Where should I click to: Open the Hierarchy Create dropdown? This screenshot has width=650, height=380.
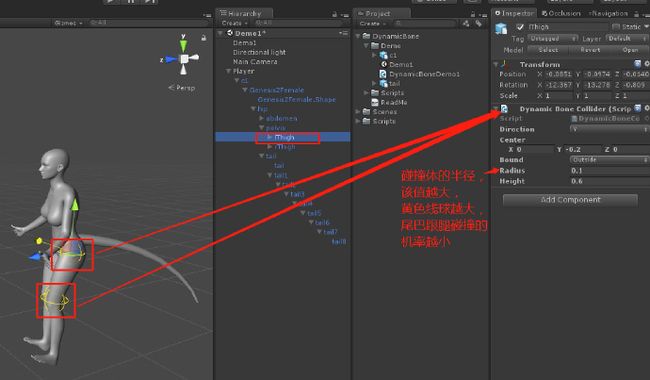pos(234,23)
